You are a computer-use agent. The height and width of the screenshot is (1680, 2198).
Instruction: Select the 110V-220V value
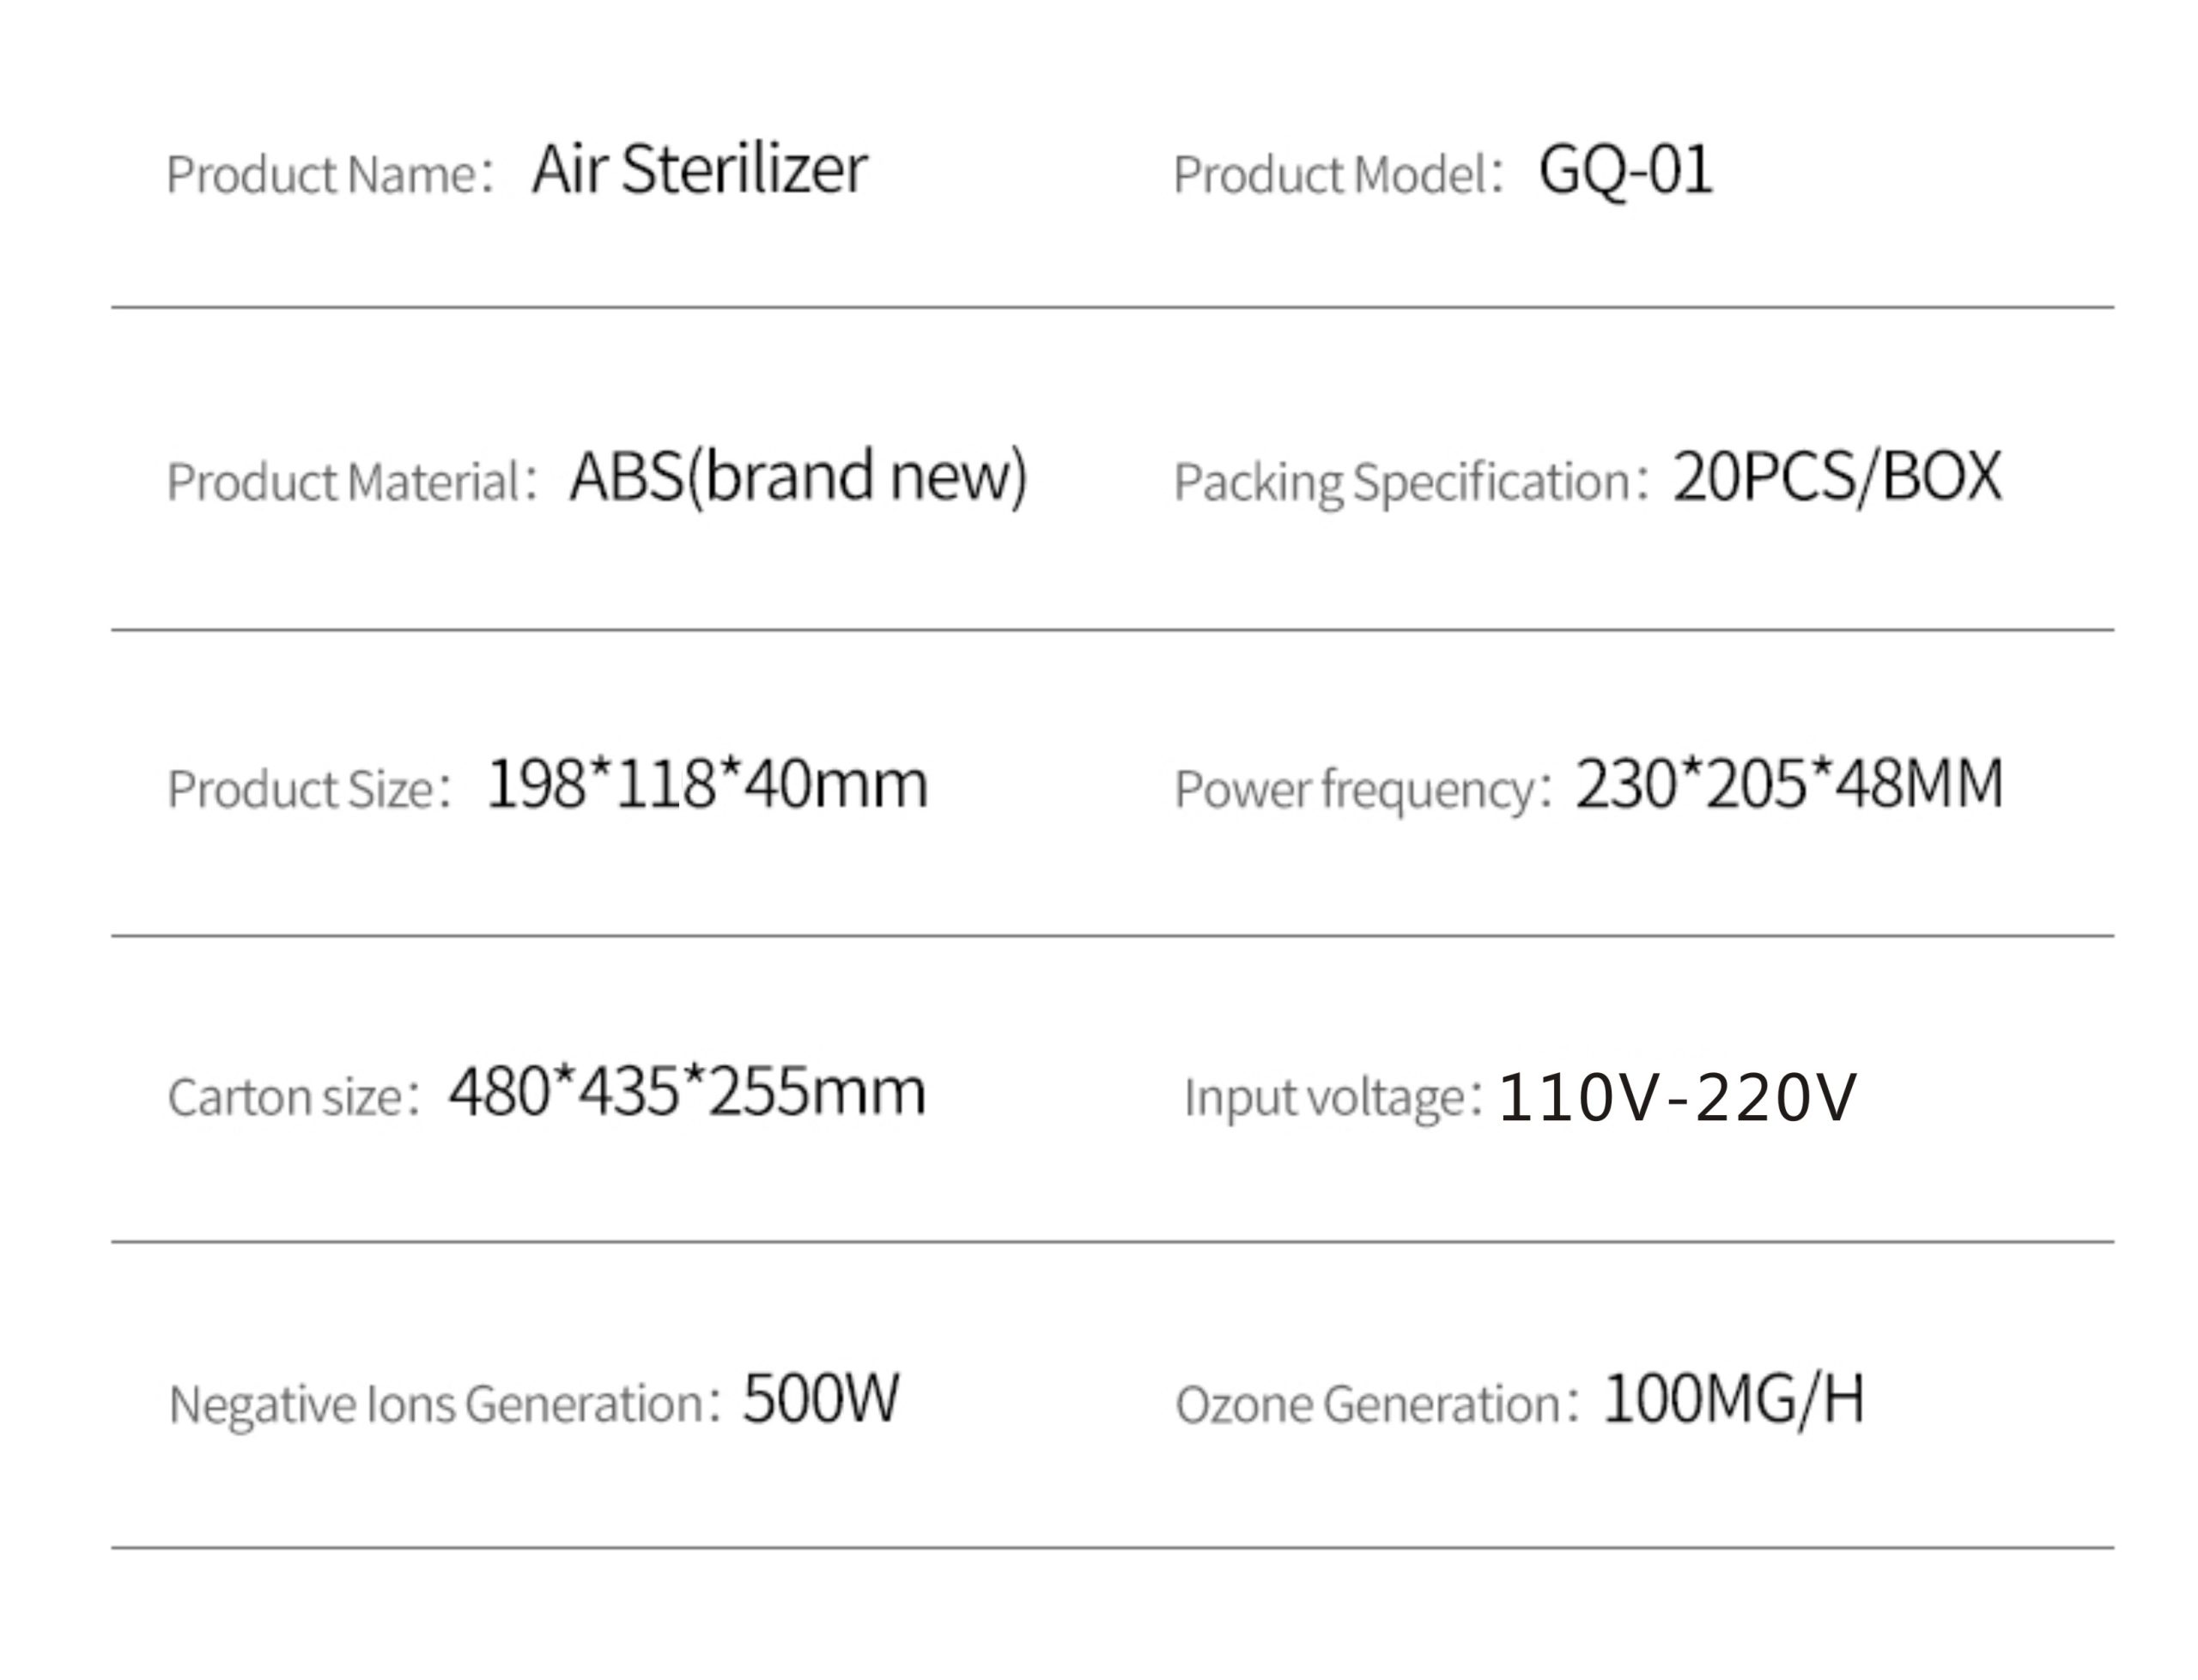[x=1676, y=1097]
